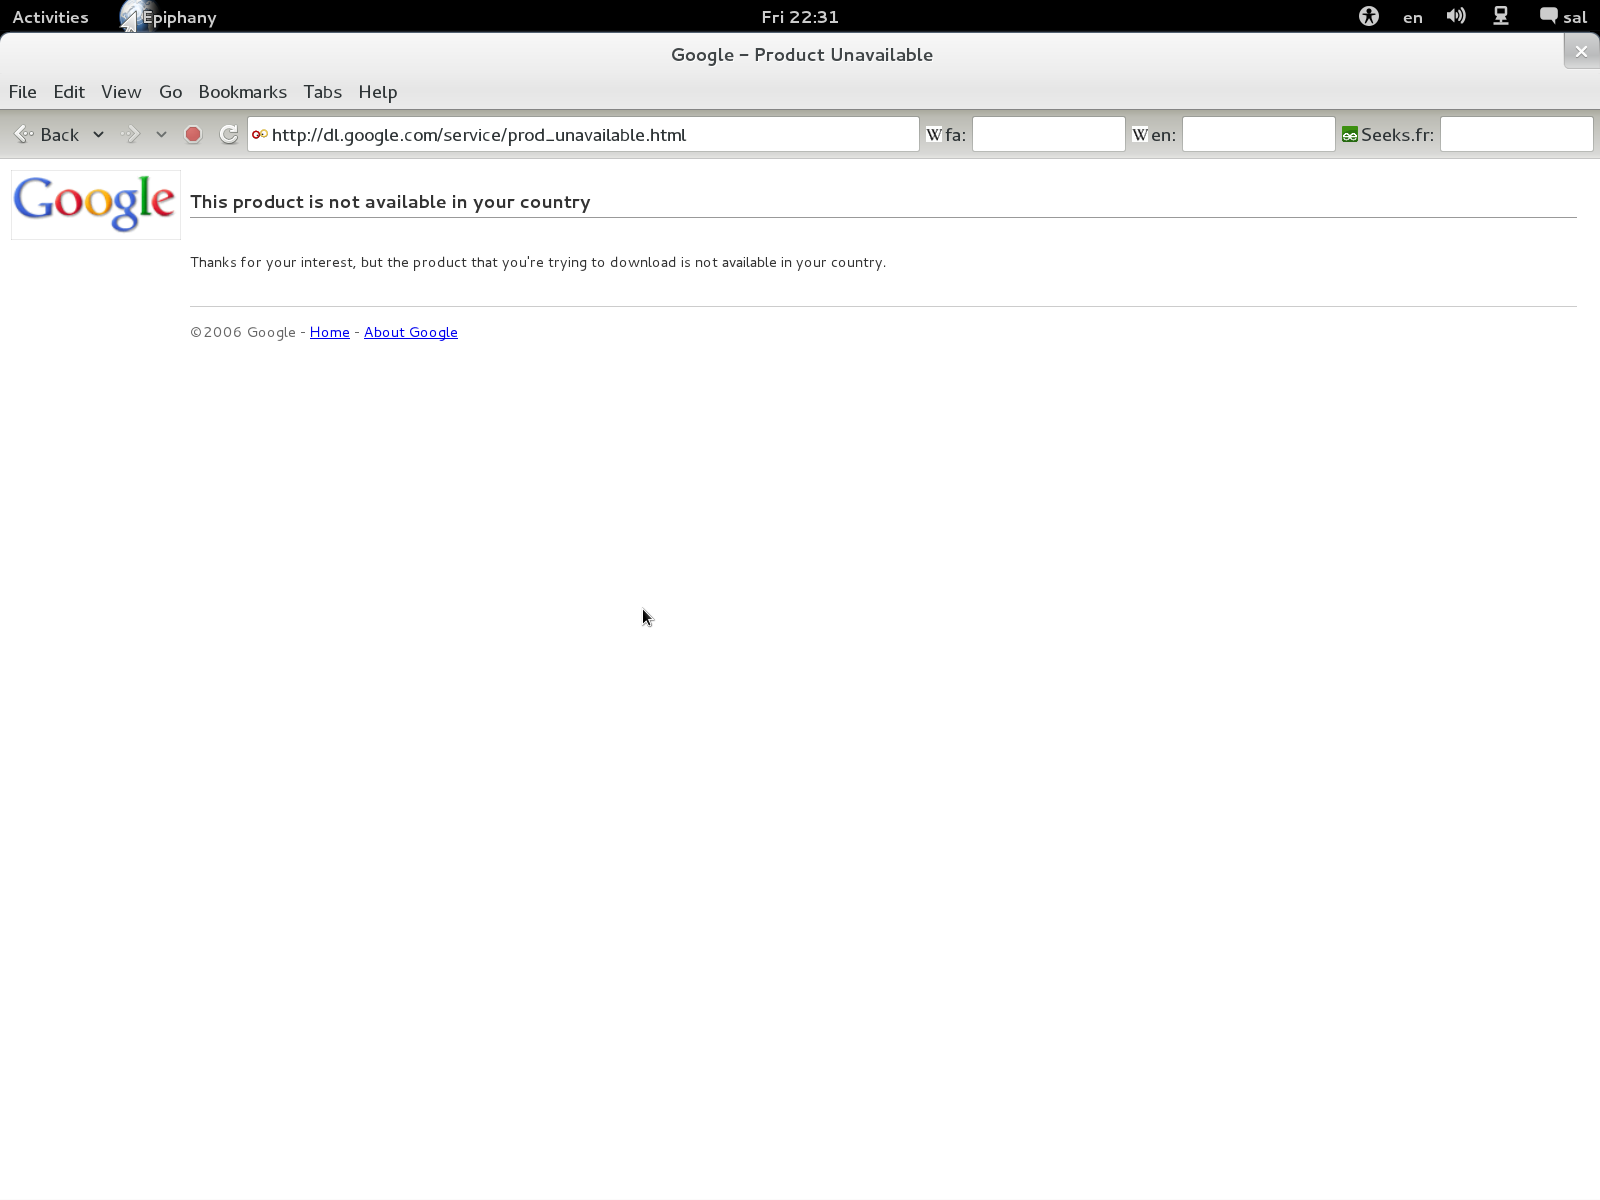Follow the About Google link
Image resolution: width=1600 pixels, height=1200 pixels.
(x=410, y=332)
